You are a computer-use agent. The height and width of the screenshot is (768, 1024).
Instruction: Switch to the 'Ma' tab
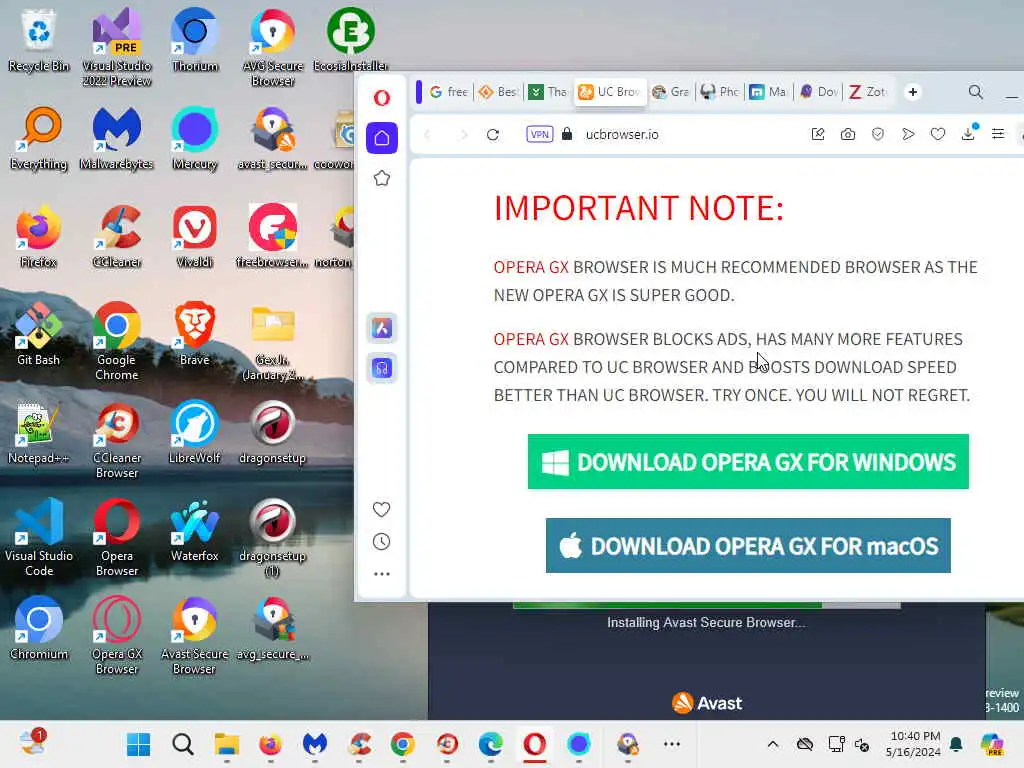pos(768,92)
